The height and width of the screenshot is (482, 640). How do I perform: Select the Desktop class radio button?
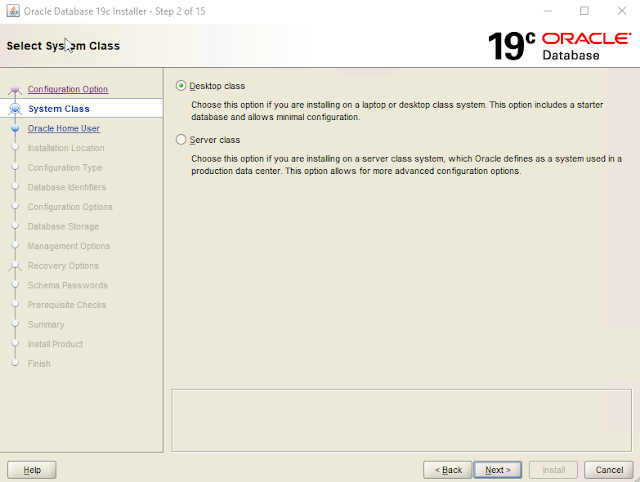pyautogui.click(x=181, y=86)
